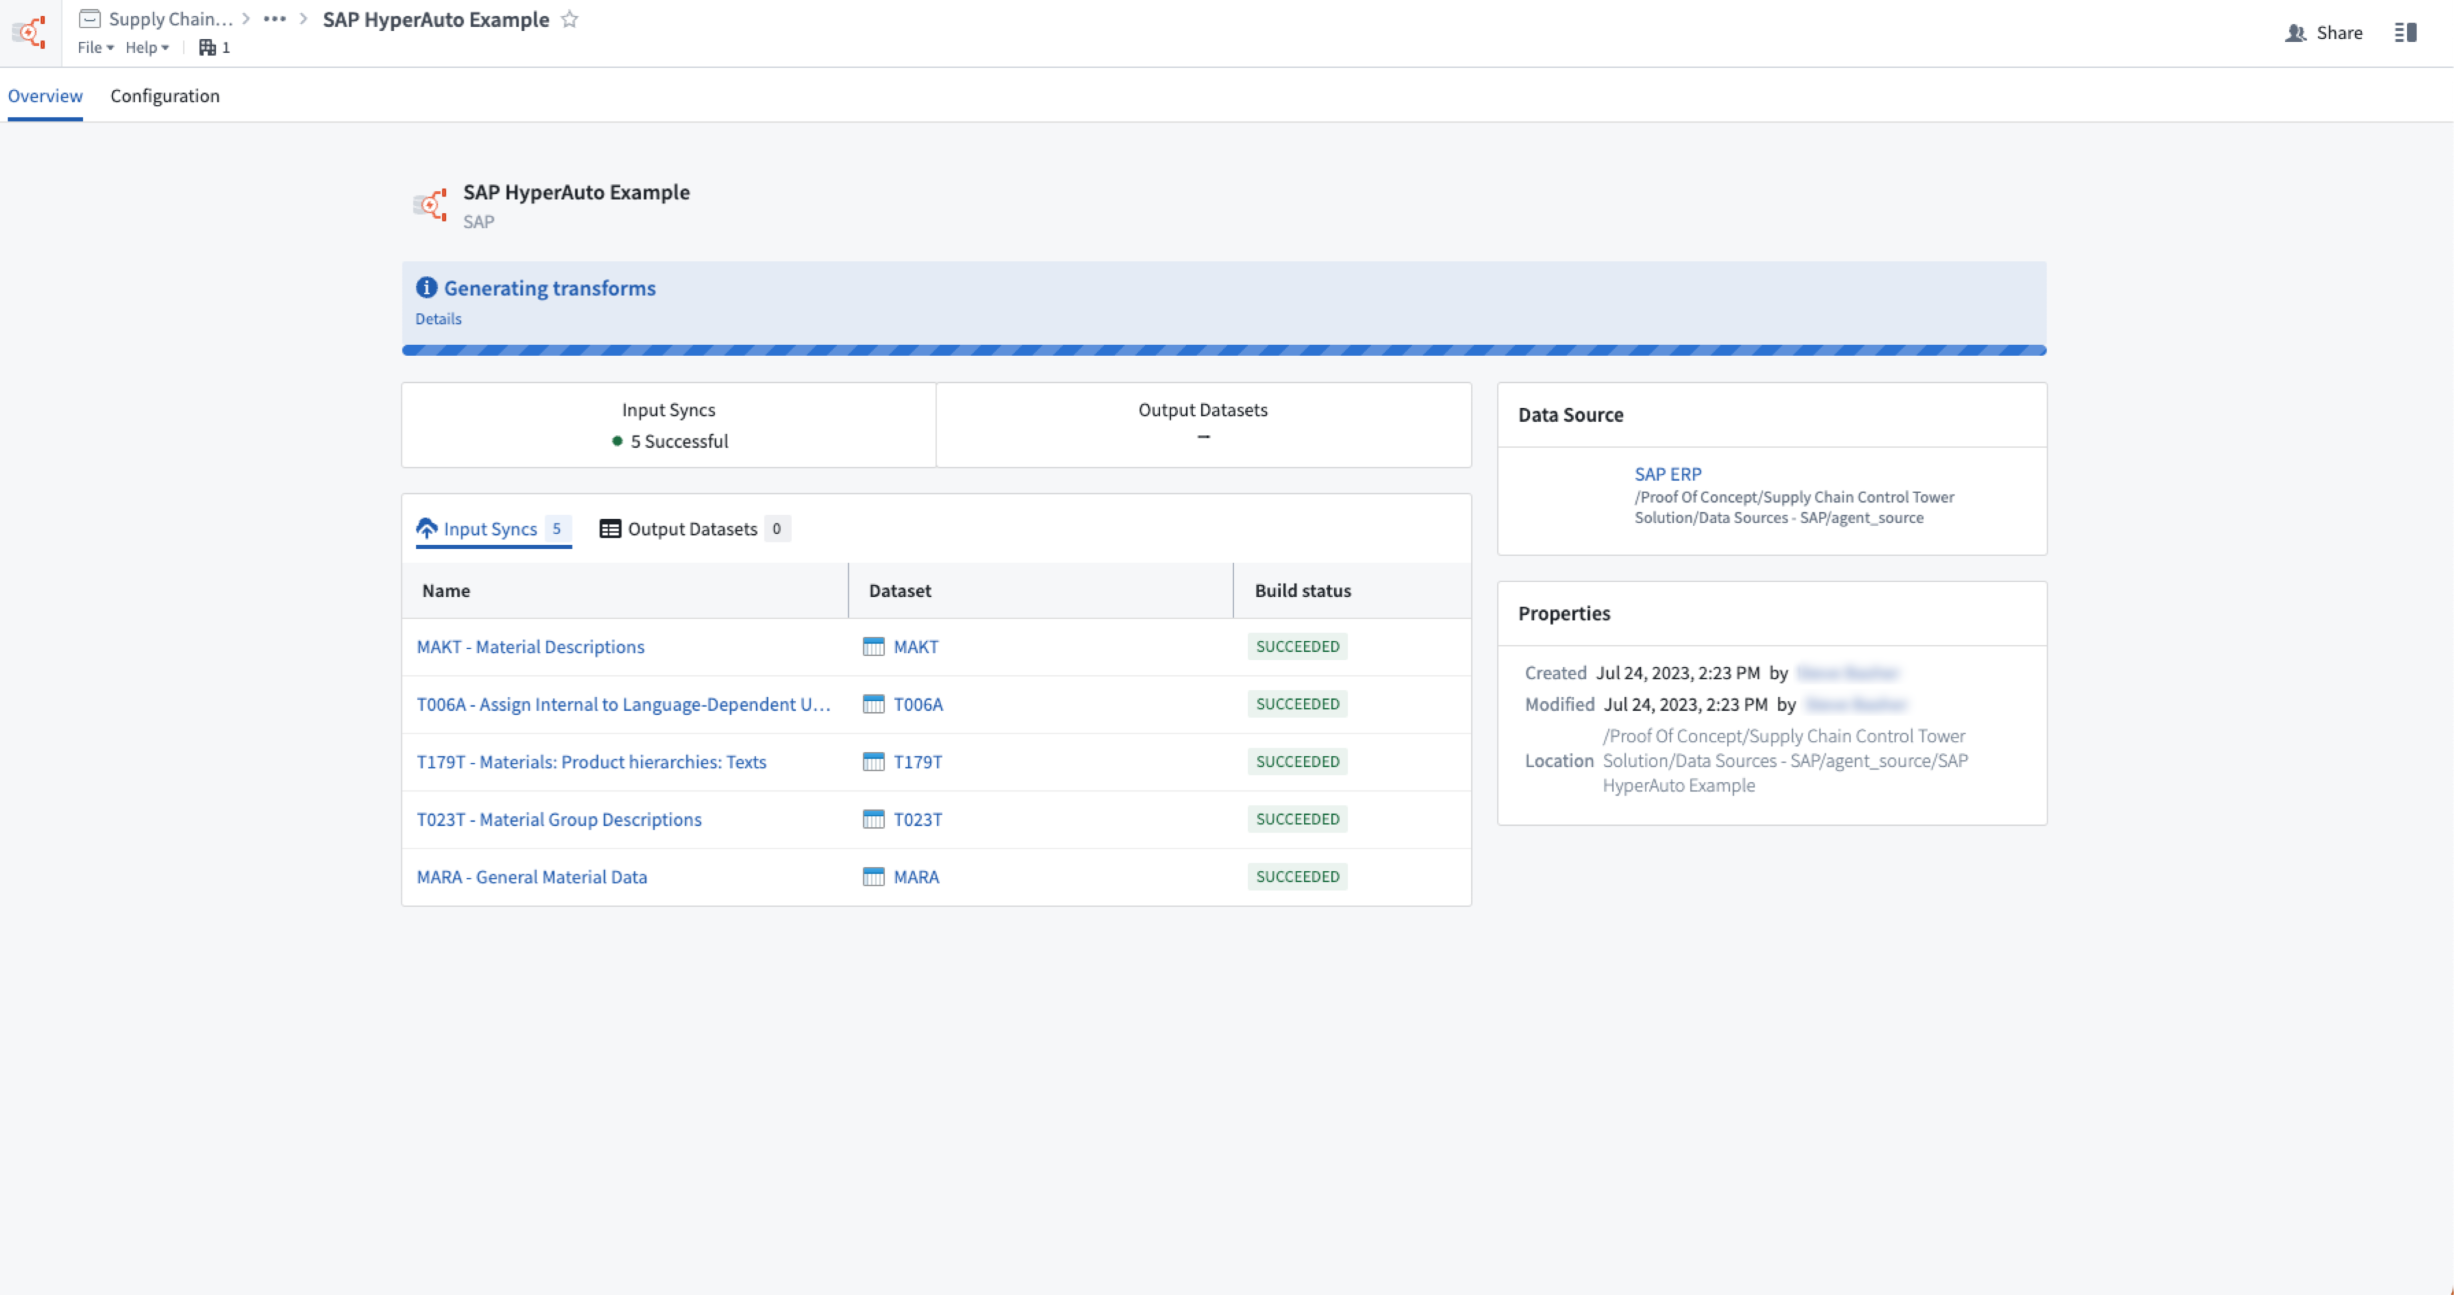
Task: Click the upload icon on Input Syncs tab
Action: pyautogui.click(x=427, y=528)
